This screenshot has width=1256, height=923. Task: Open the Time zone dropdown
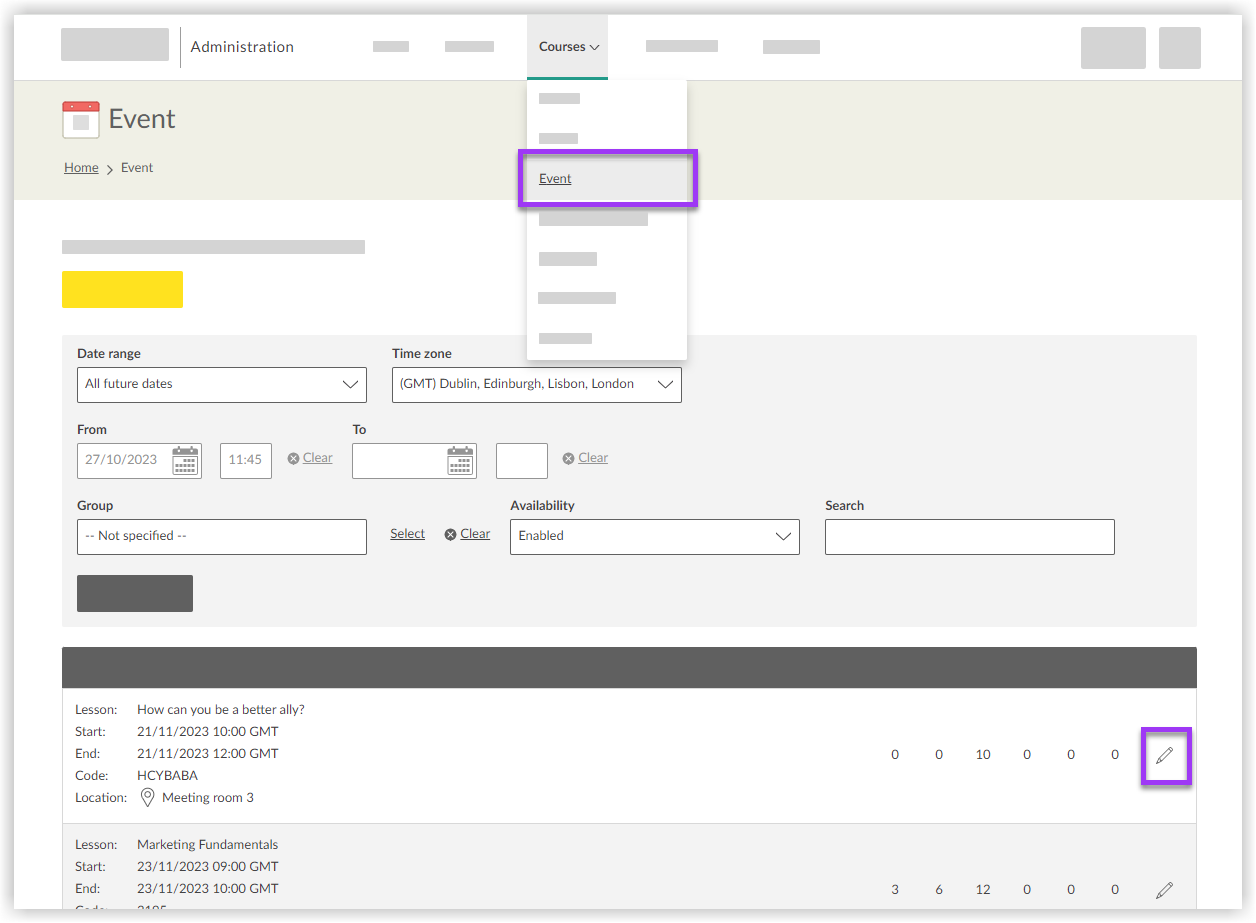536,385
